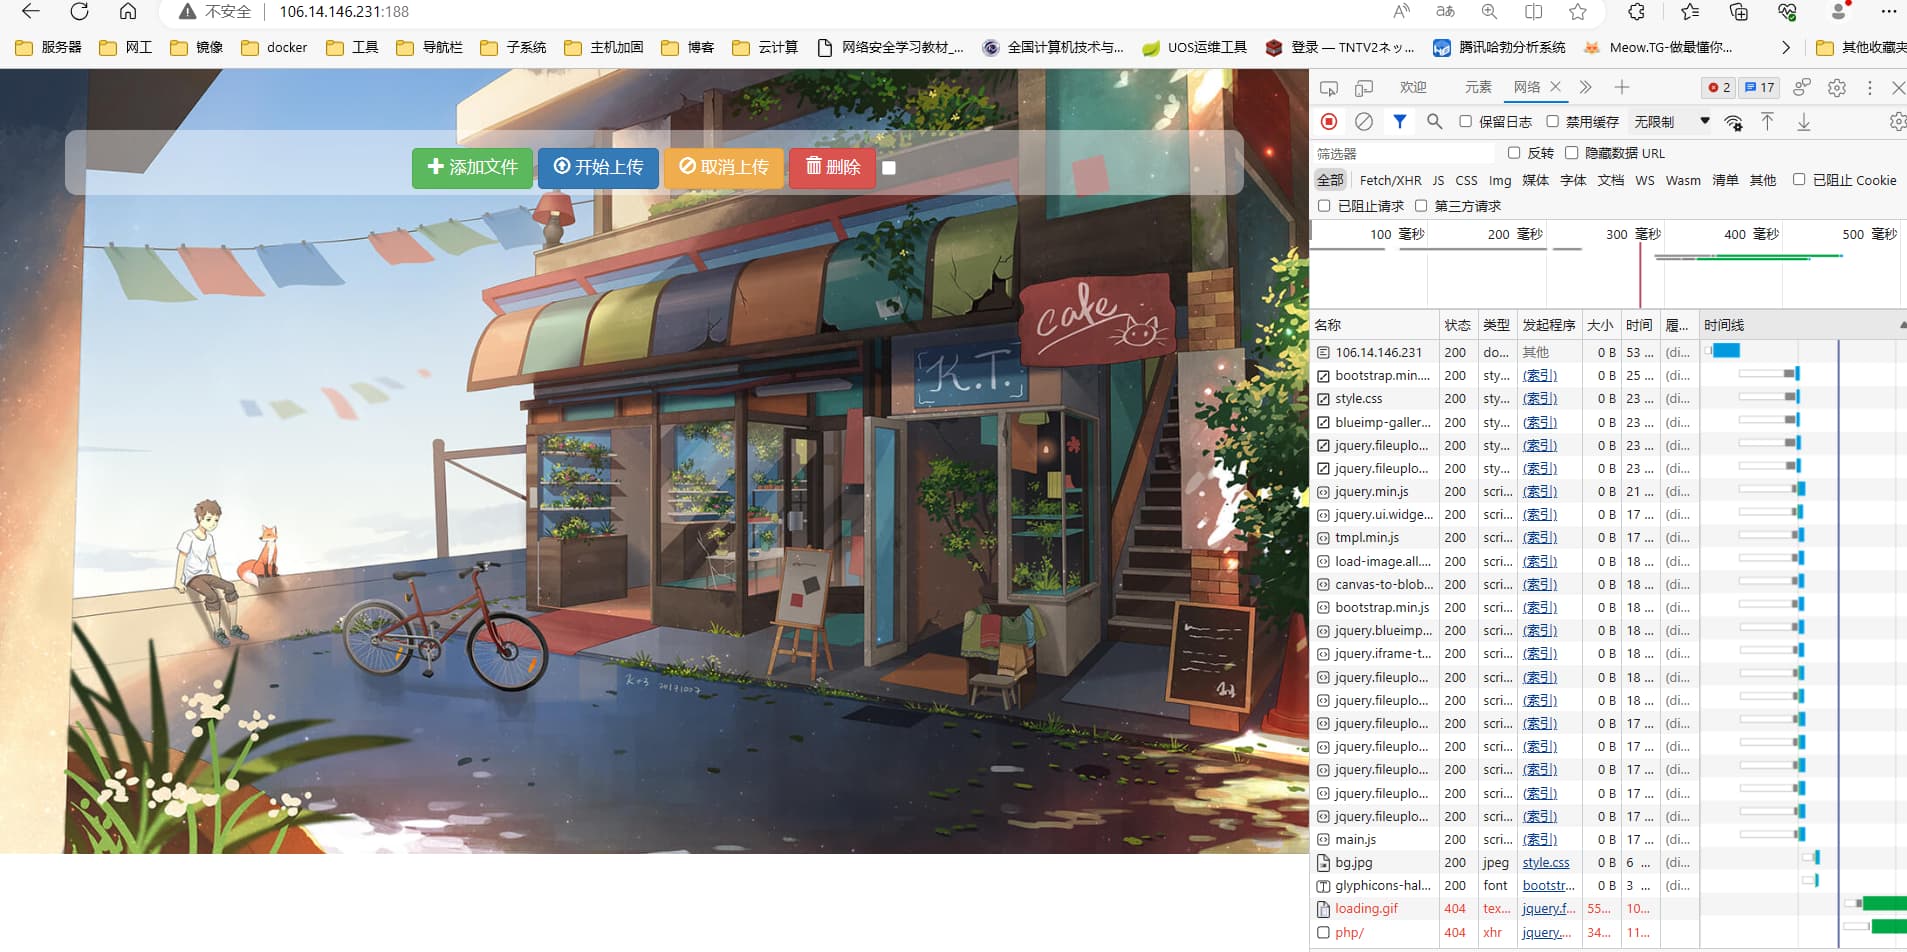The height and width of the screenshot is (952, 1907).
Task: Click the zoom magnifier icon in address bar
Action: coord(1489,12)
